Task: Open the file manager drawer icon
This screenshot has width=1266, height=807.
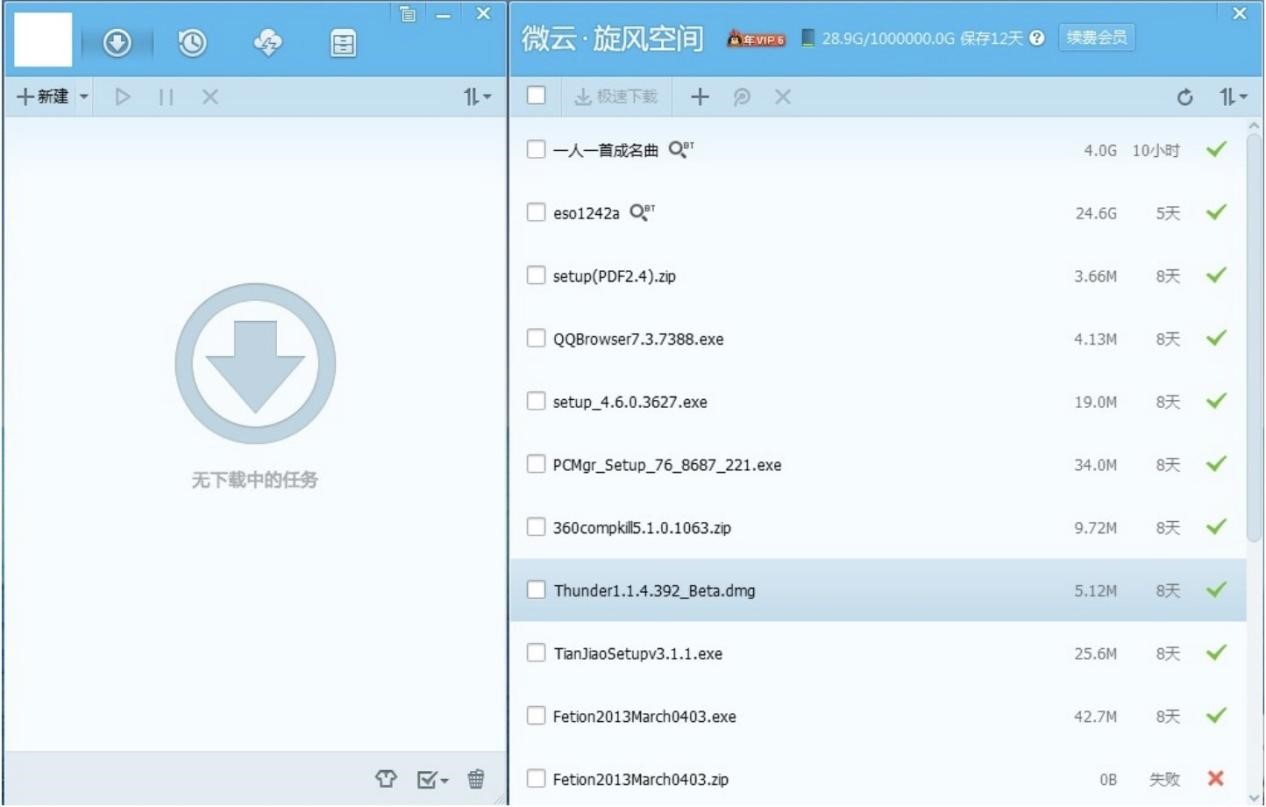Action: point(343,43)
